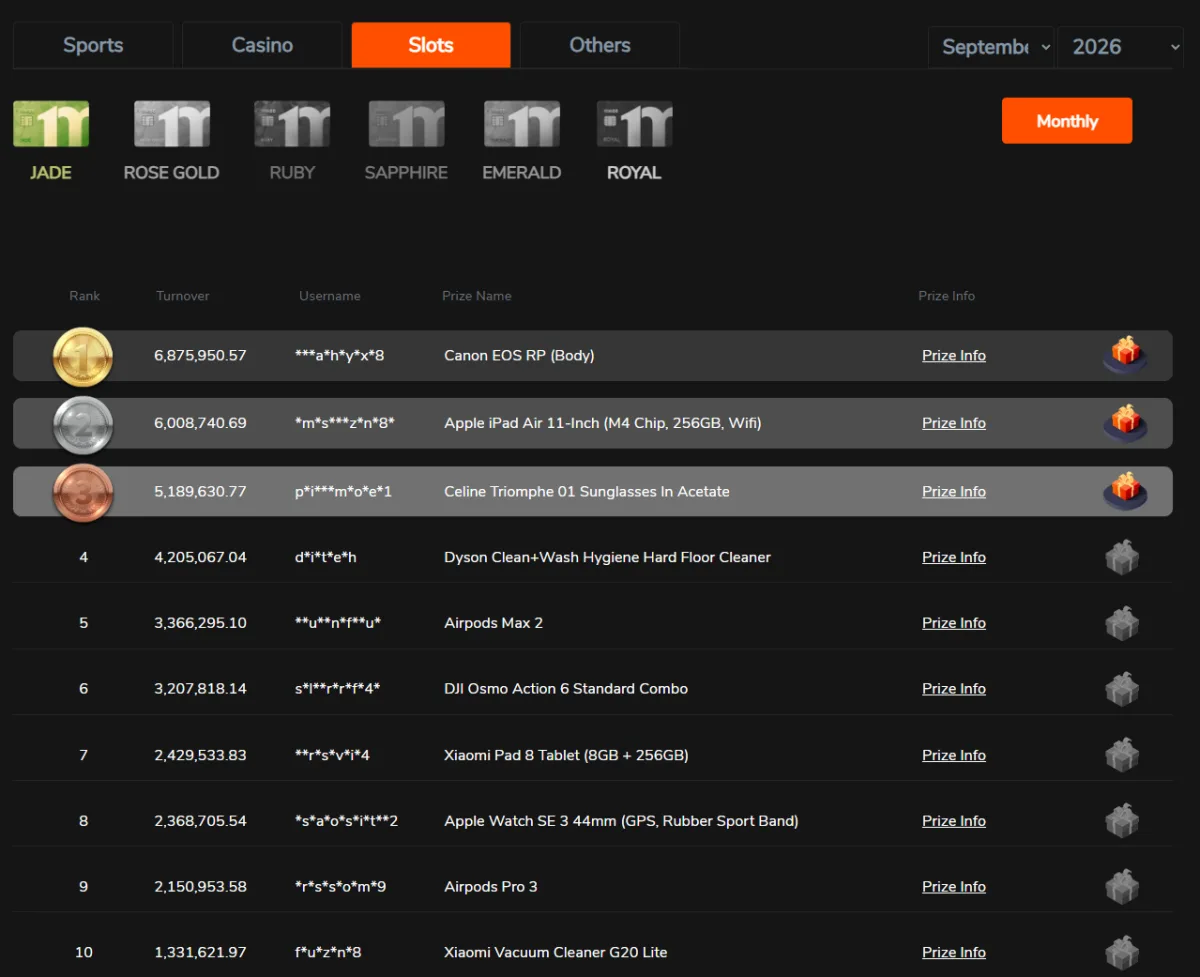The height and width of the screenshot is (977, 1200).
Task: Click the grey gift for Xiaomi Vacuum Cleaner
Action: (1123, 952)
